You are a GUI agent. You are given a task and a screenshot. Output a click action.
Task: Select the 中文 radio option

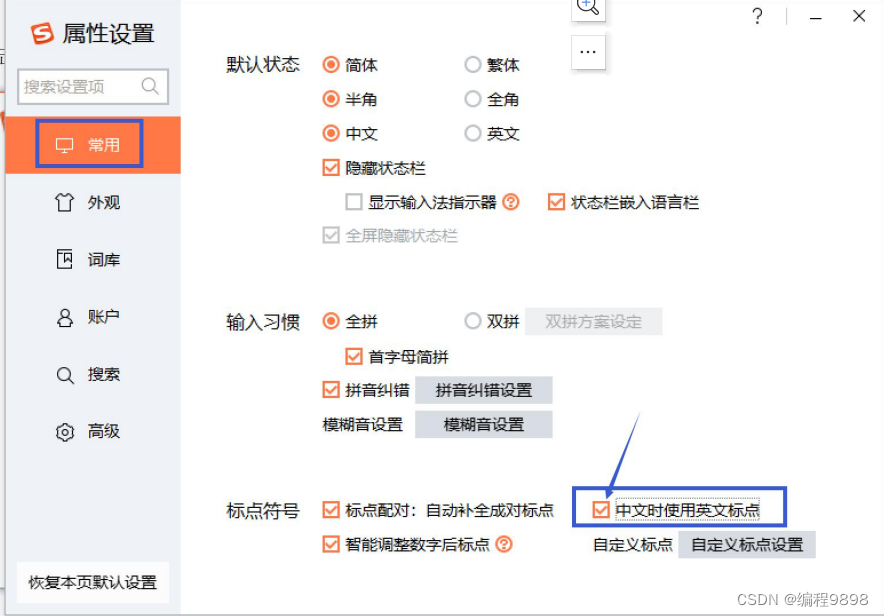pos(331,134)
